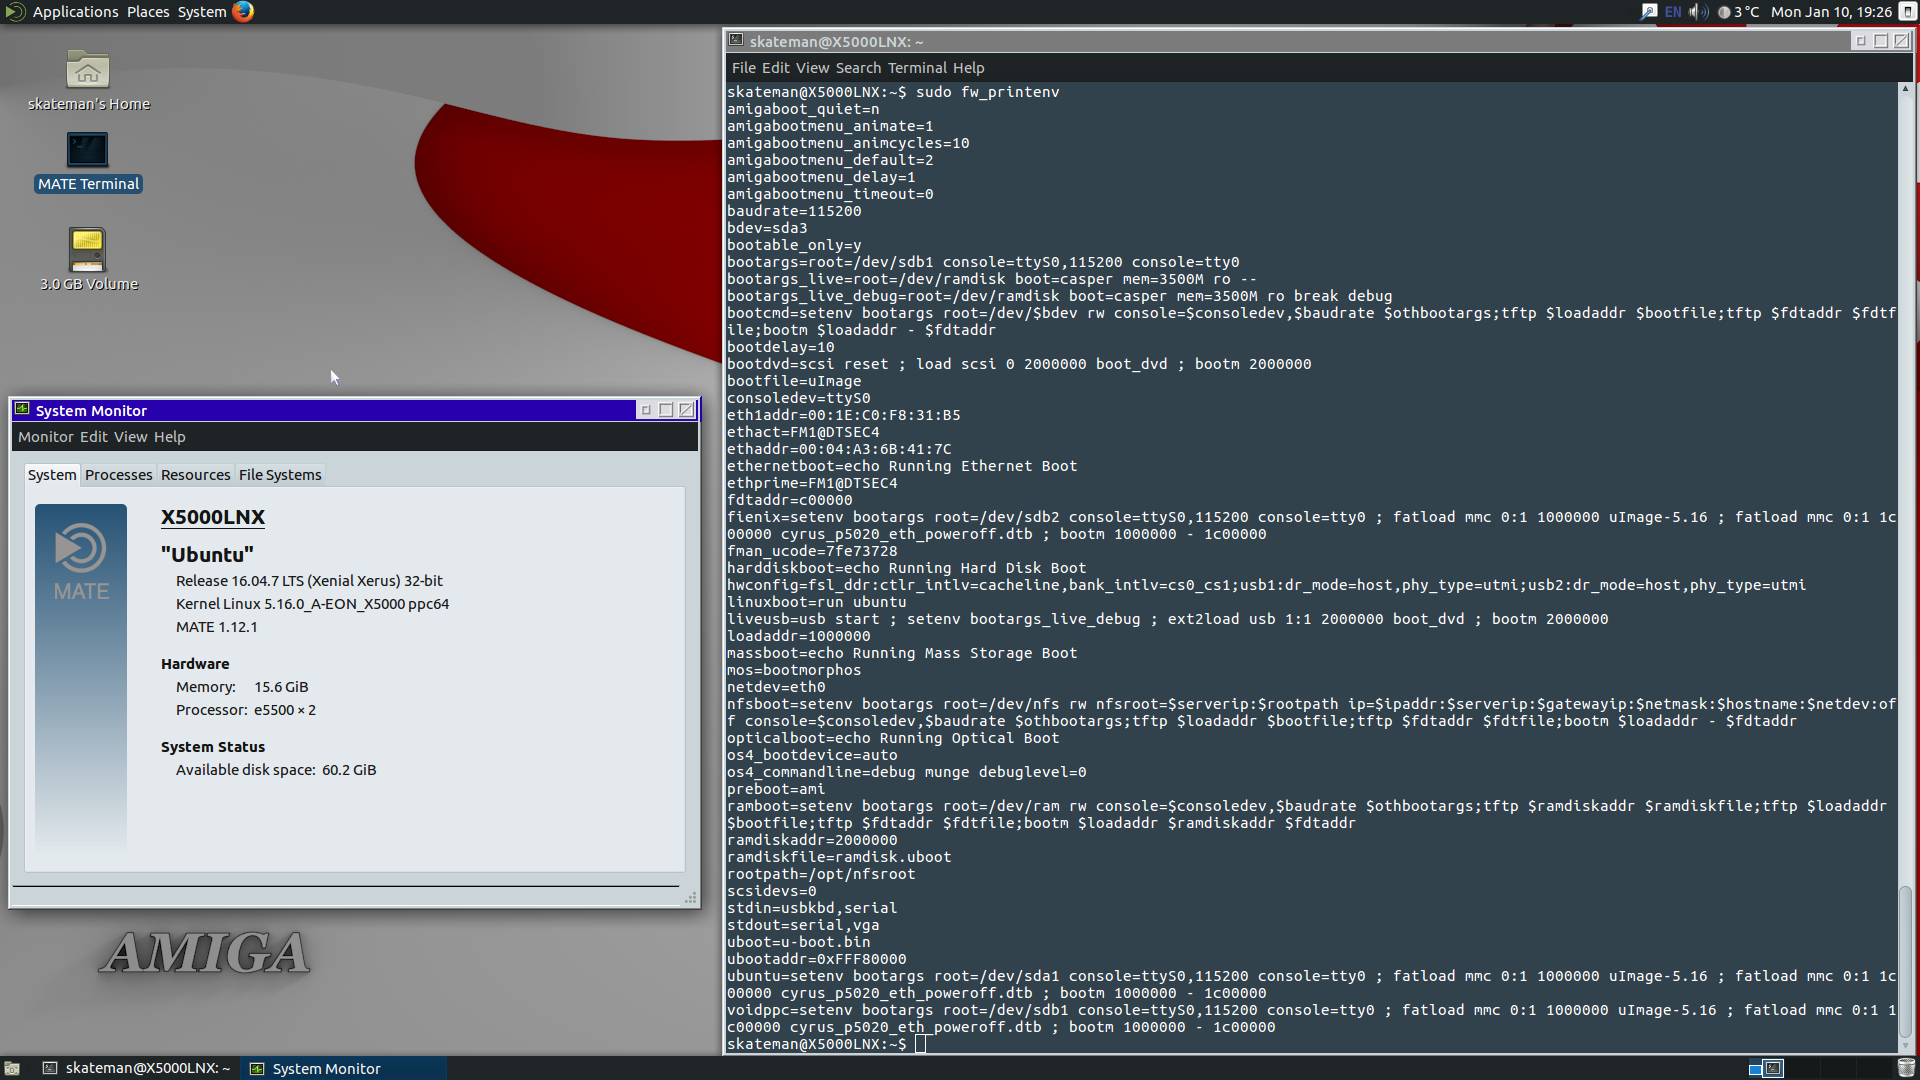
Task: Click the terminal vertical scrollbar thumb
Action: tap(1906, 961)
